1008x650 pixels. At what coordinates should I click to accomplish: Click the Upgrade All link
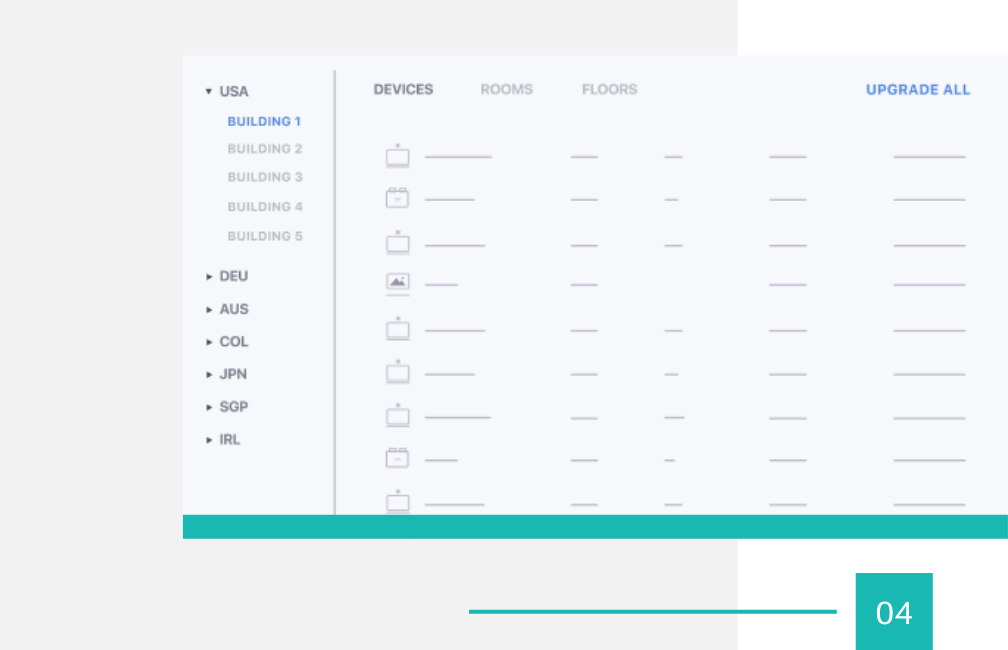pos(917,90)
